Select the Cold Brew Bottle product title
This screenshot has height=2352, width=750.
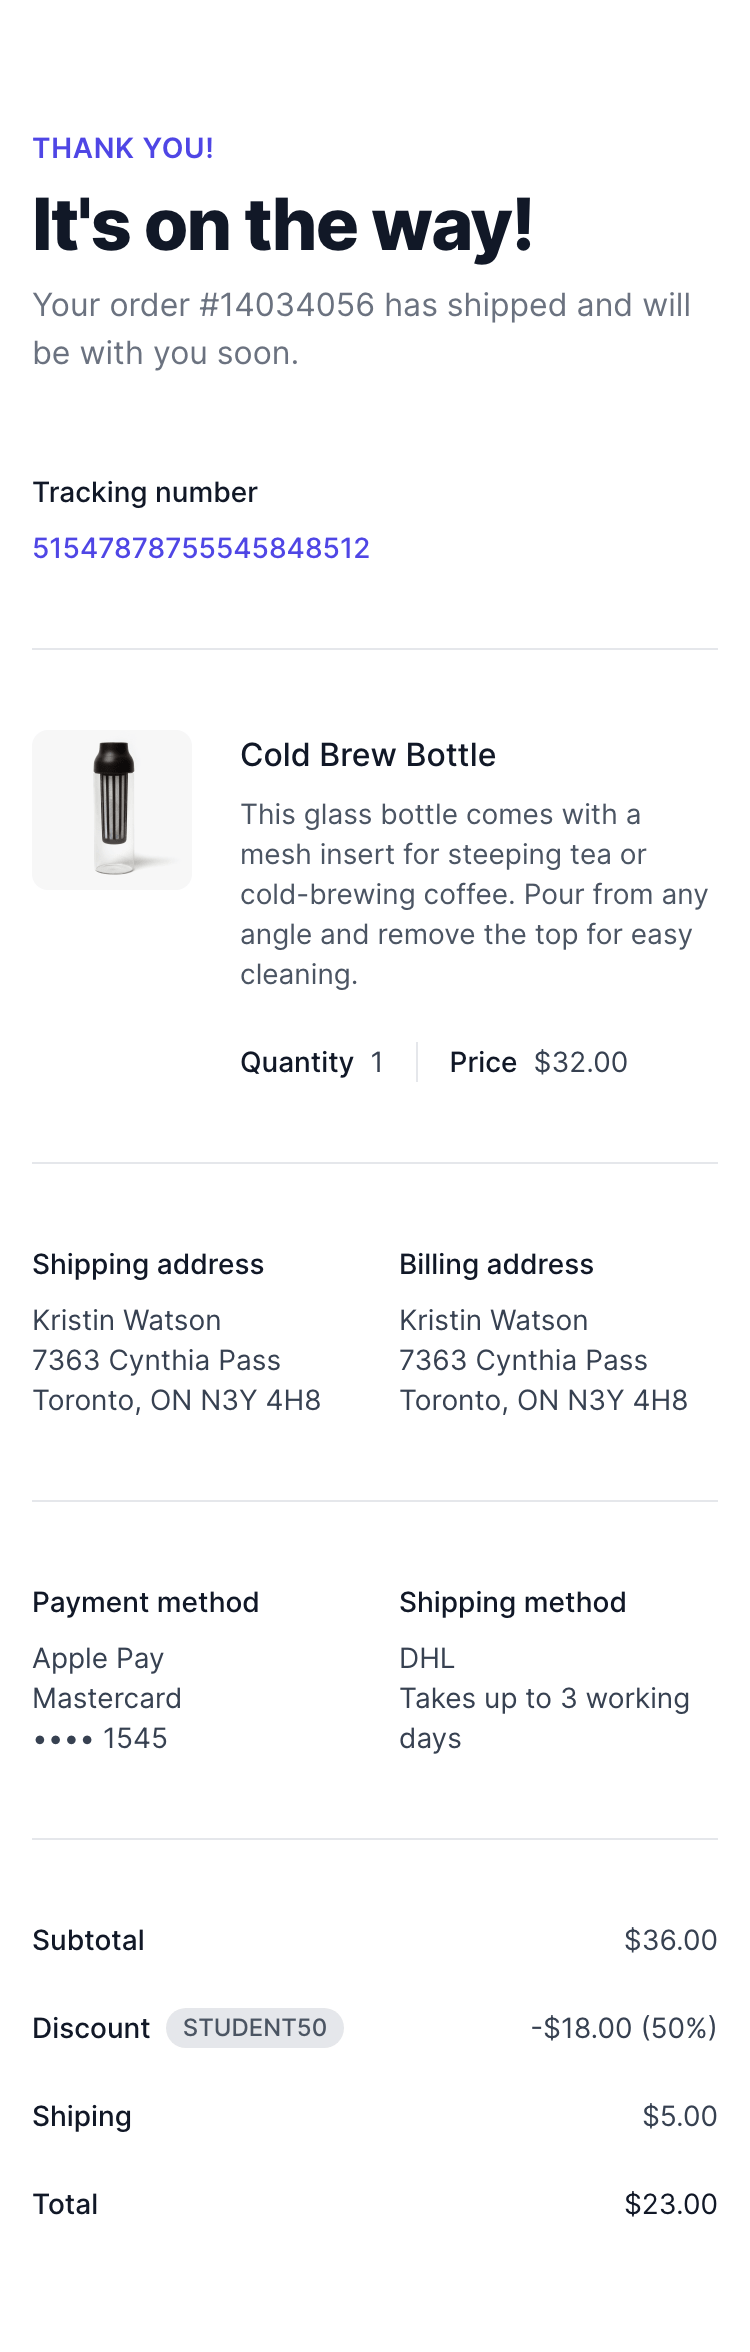[368, 755]
